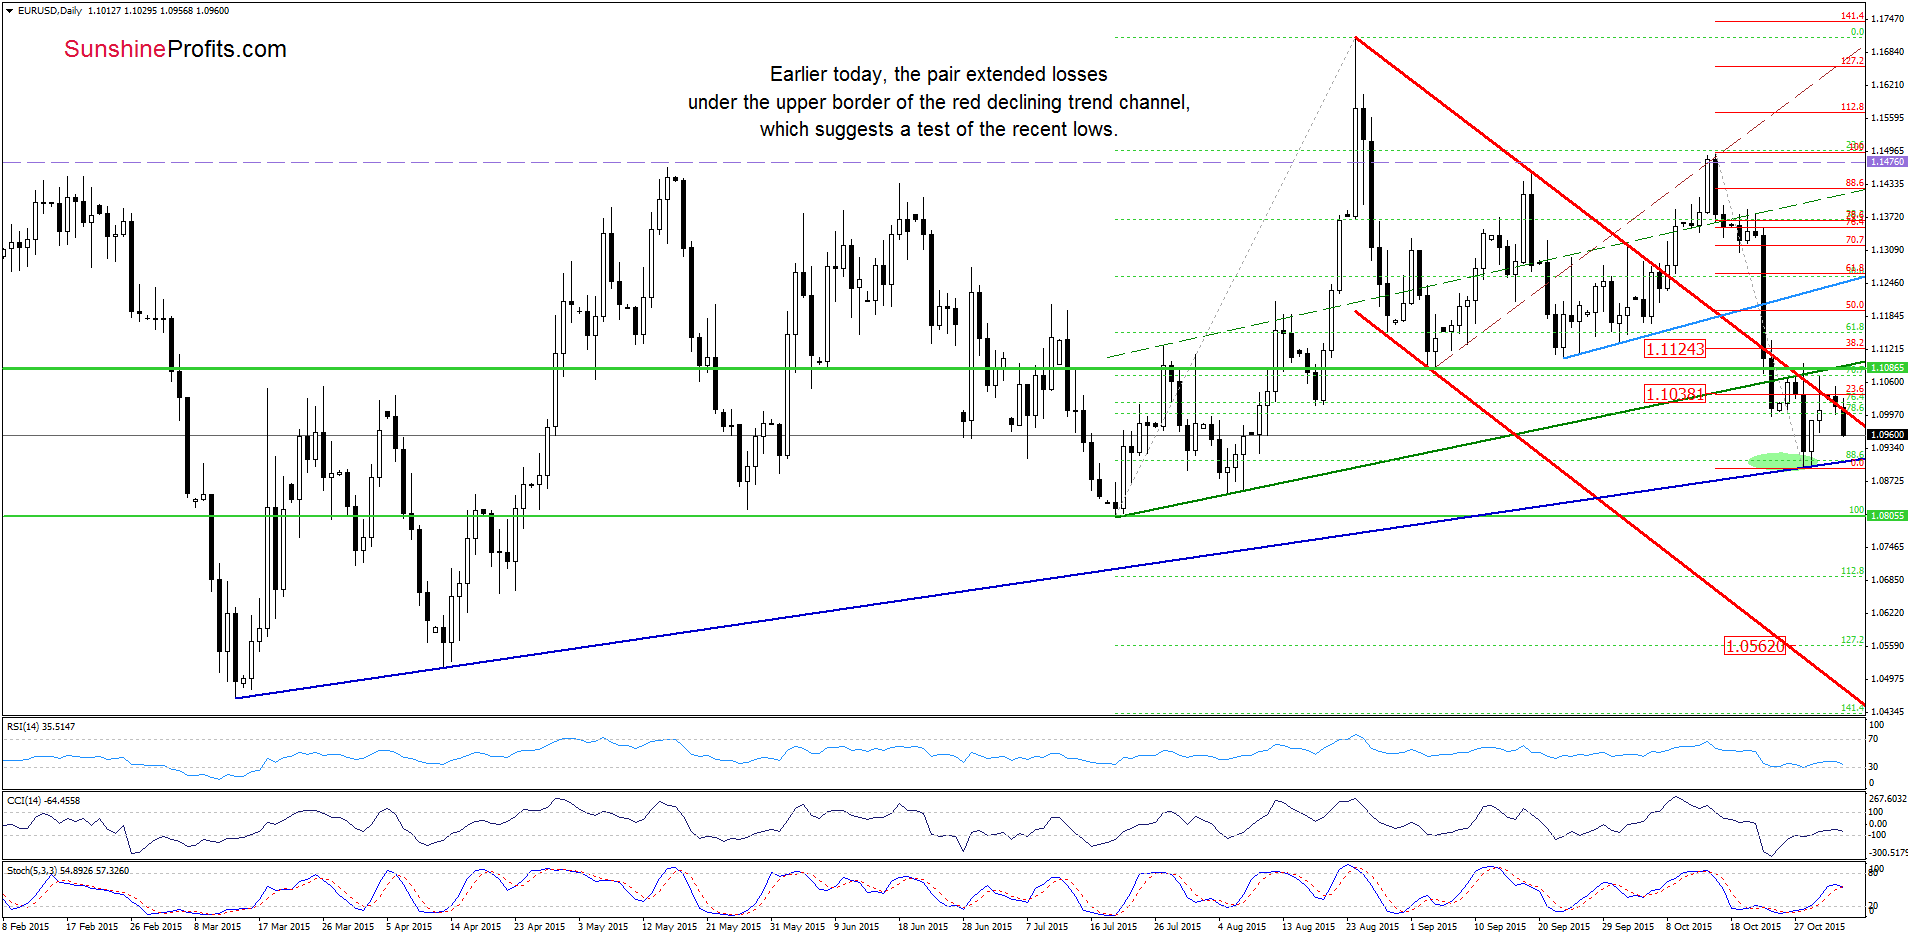Click the 1 Sep 2015 date label
The image size is (1908, 935).
point(1433,927)
